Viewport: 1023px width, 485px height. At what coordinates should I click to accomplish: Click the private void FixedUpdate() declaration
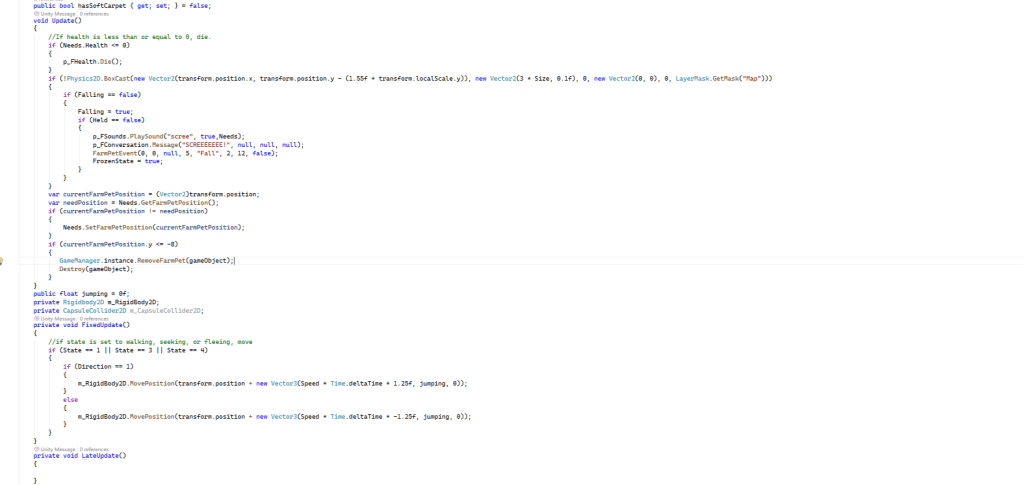pos(82,324)
